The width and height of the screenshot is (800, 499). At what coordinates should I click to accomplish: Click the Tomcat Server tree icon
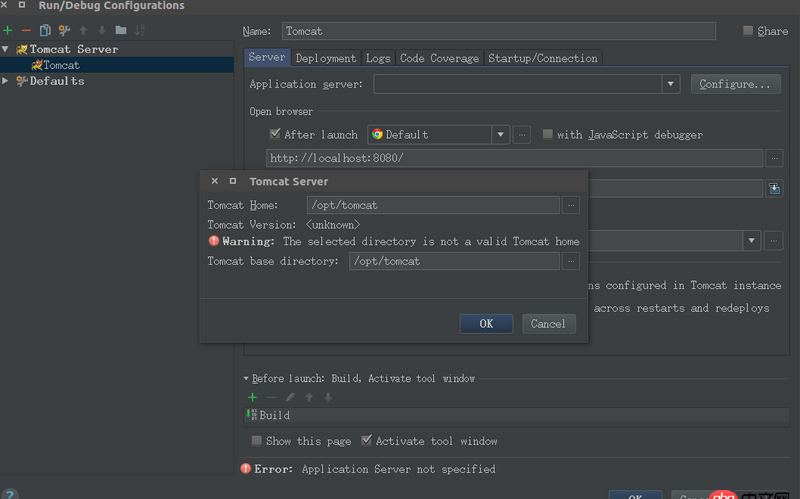pos(21,49)
